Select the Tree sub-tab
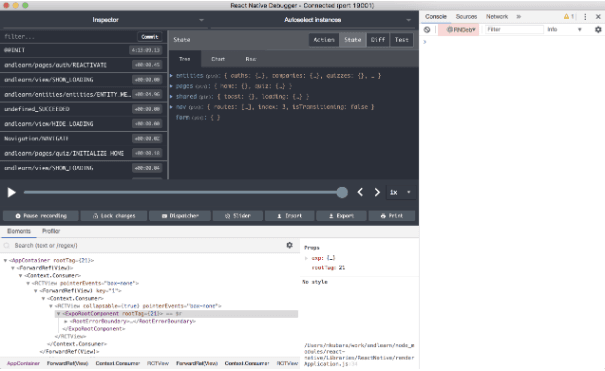The height and width of the screenshot is (371, 605). [185, 59]
